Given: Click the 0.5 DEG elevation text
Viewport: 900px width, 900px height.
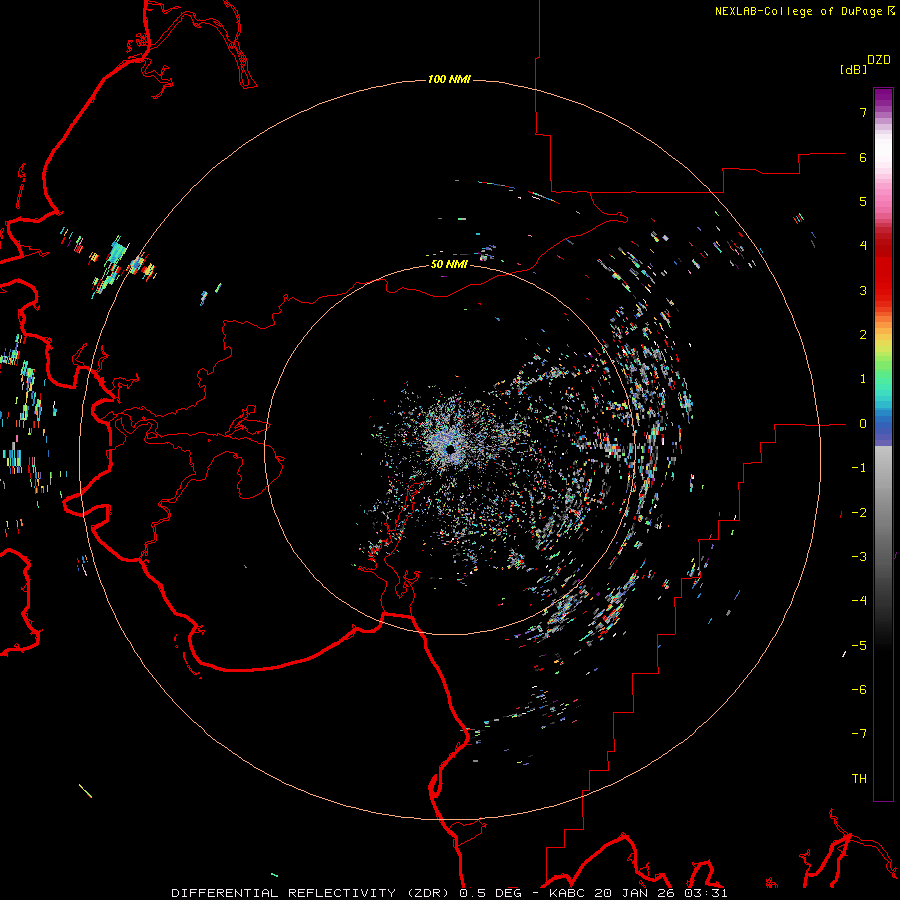Looking at the screenshot, I should (x=490, y=893).
